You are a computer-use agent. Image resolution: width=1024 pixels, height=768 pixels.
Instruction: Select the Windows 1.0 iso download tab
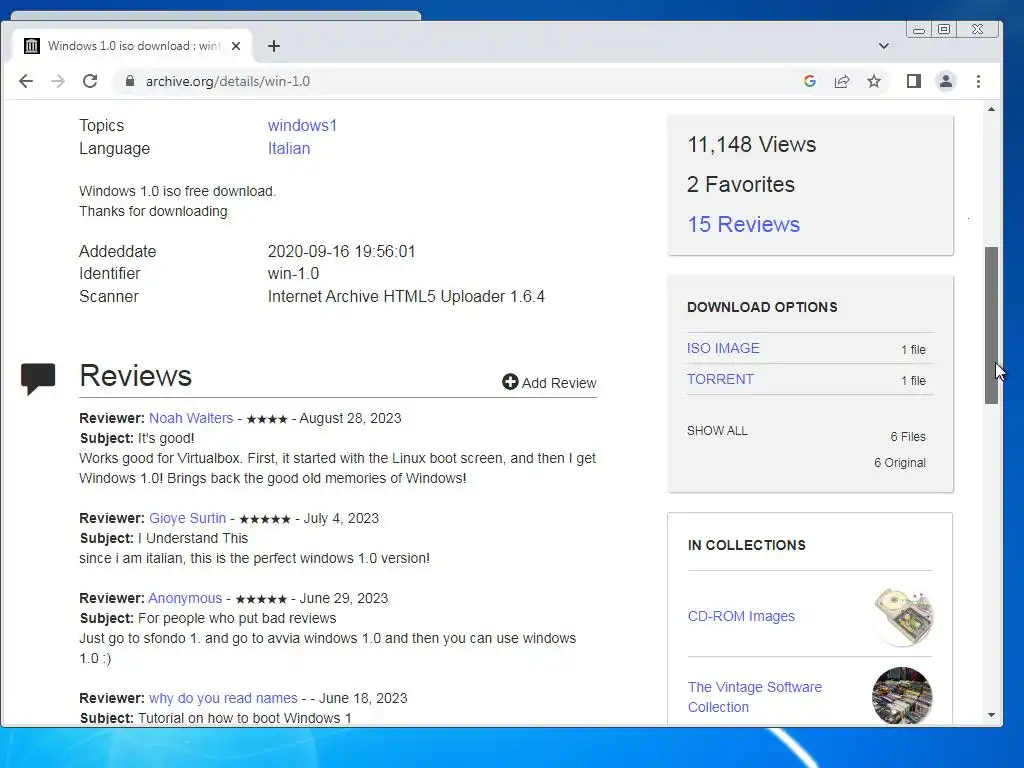[x=133, y=46]
